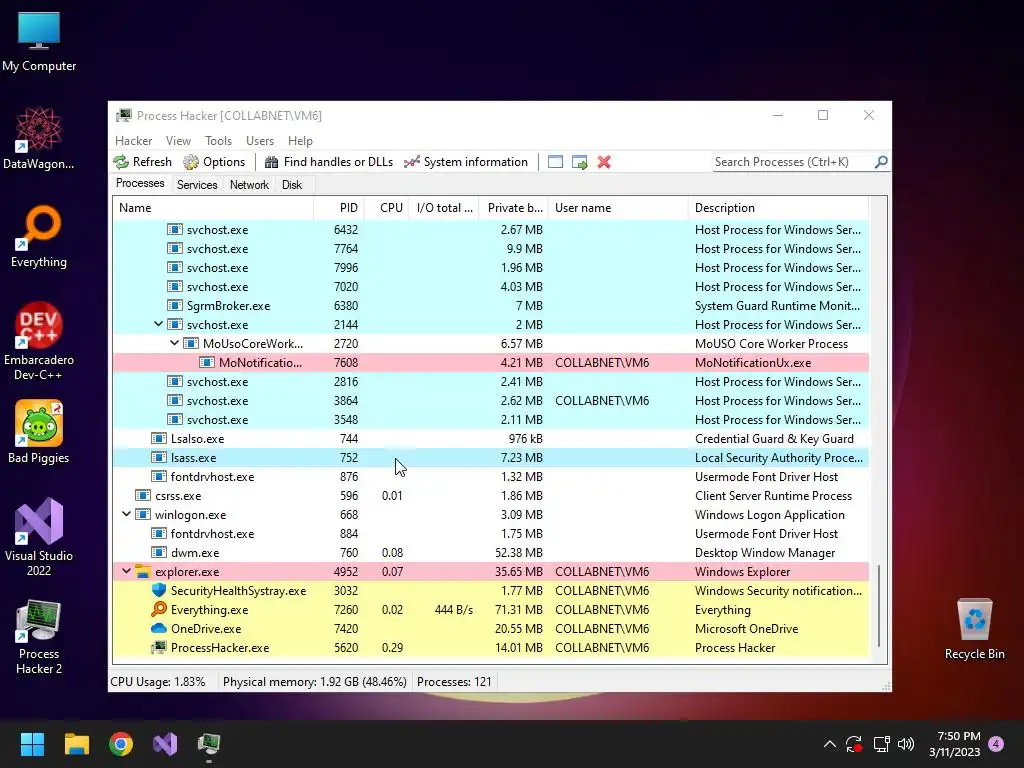Open the Tools menu
Screen dimensions: 1024x768
(x=218, y=140)
